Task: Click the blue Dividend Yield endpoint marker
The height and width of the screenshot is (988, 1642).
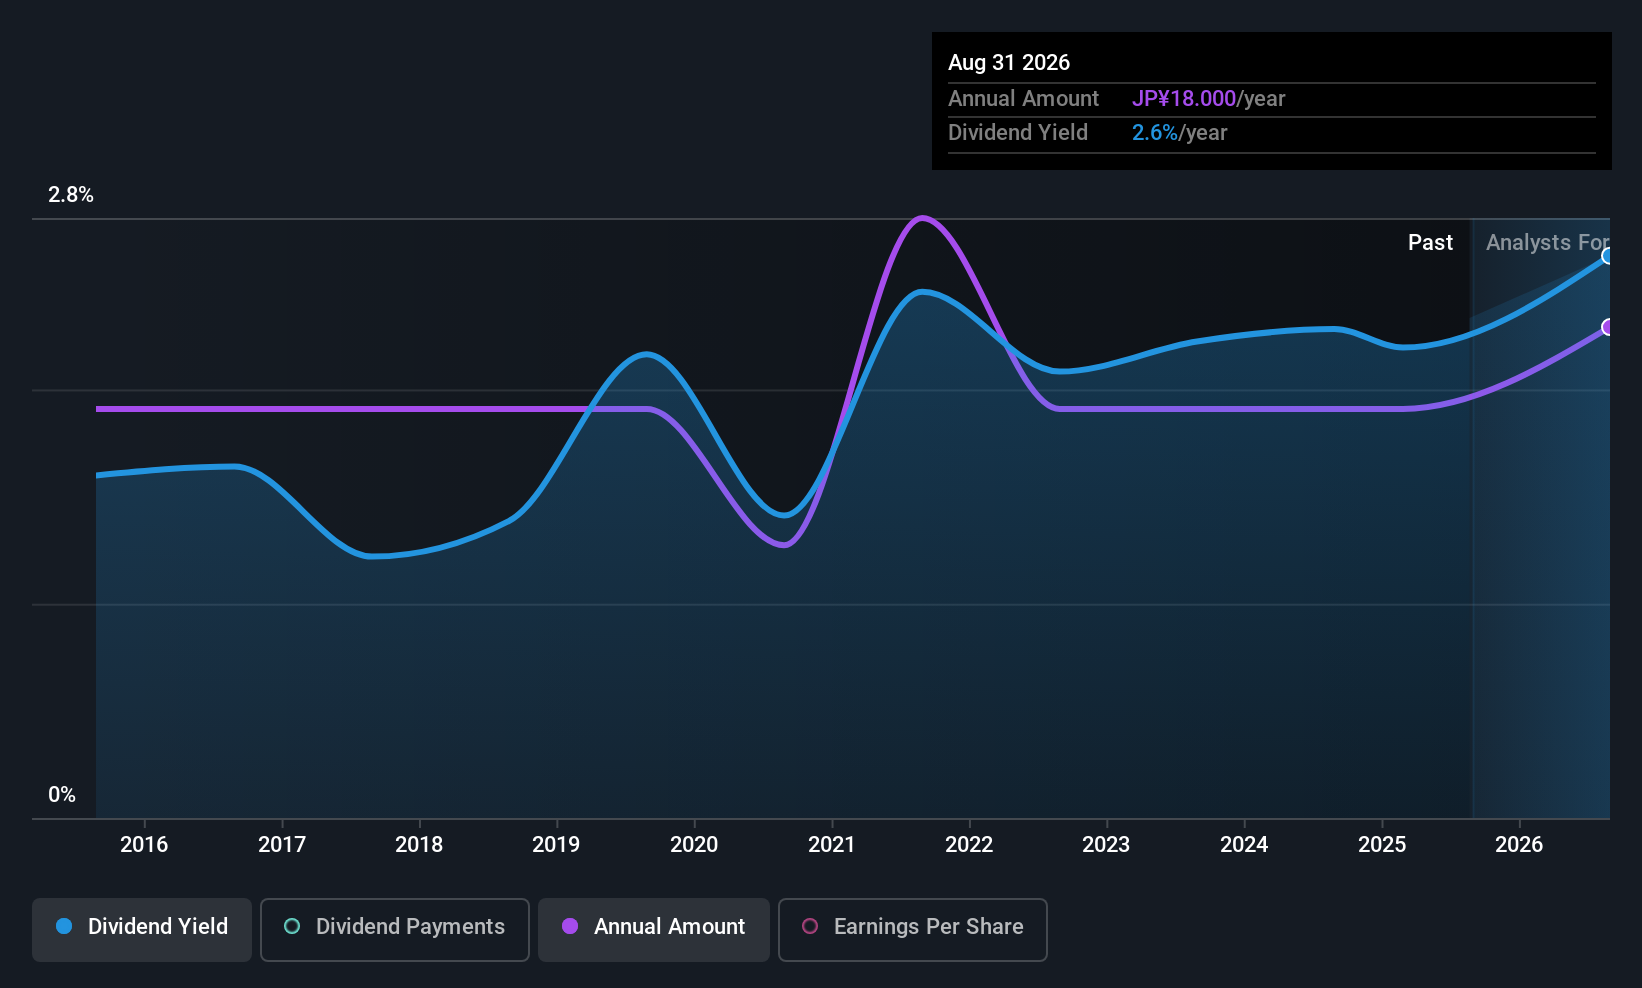Action: point(1607,256)
